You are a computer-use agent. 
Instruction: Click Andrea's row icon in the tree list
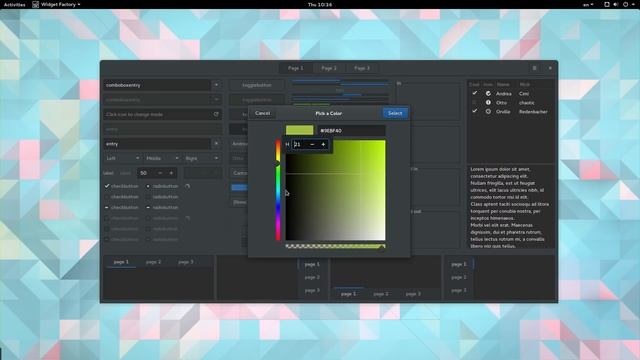(488, 93)
